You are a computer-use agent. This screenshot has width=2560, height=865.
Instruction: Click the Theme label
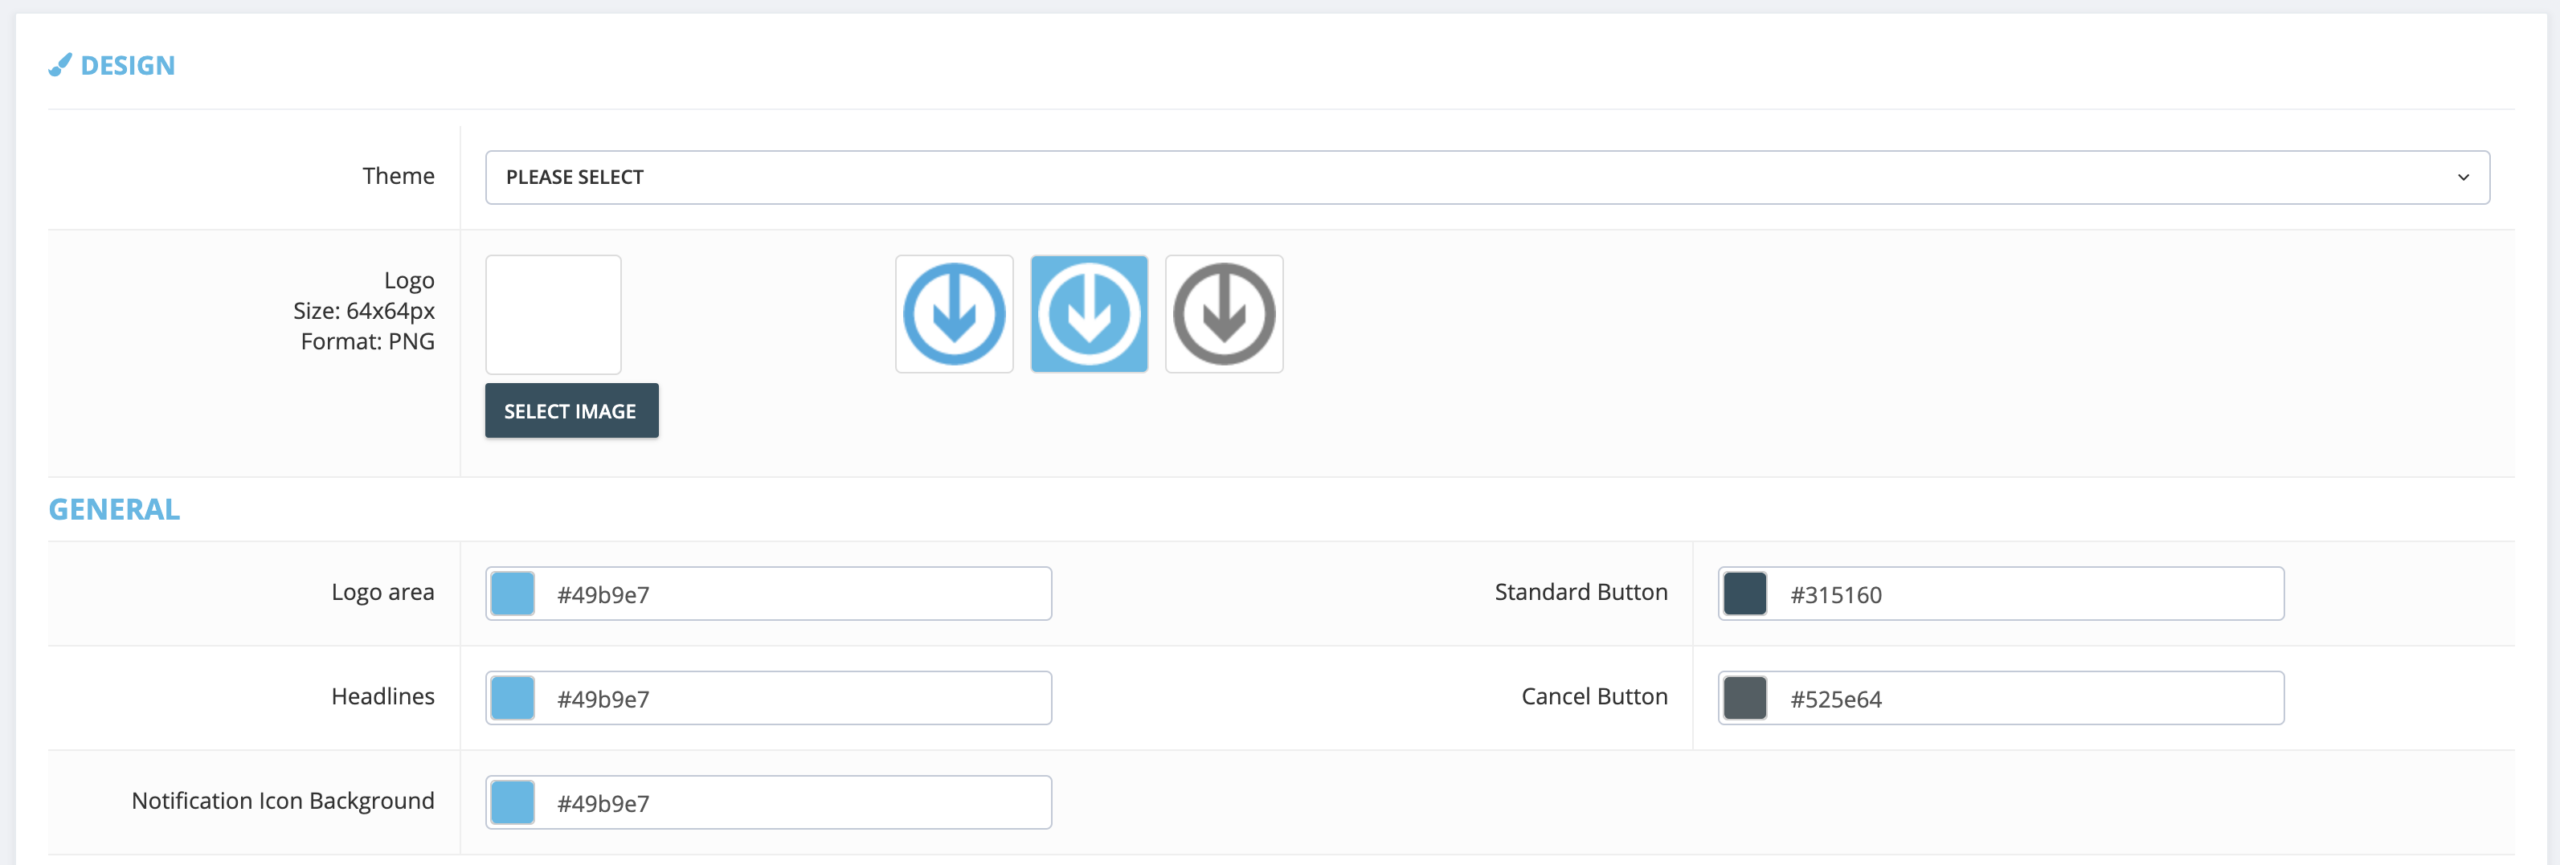[398, 176]
